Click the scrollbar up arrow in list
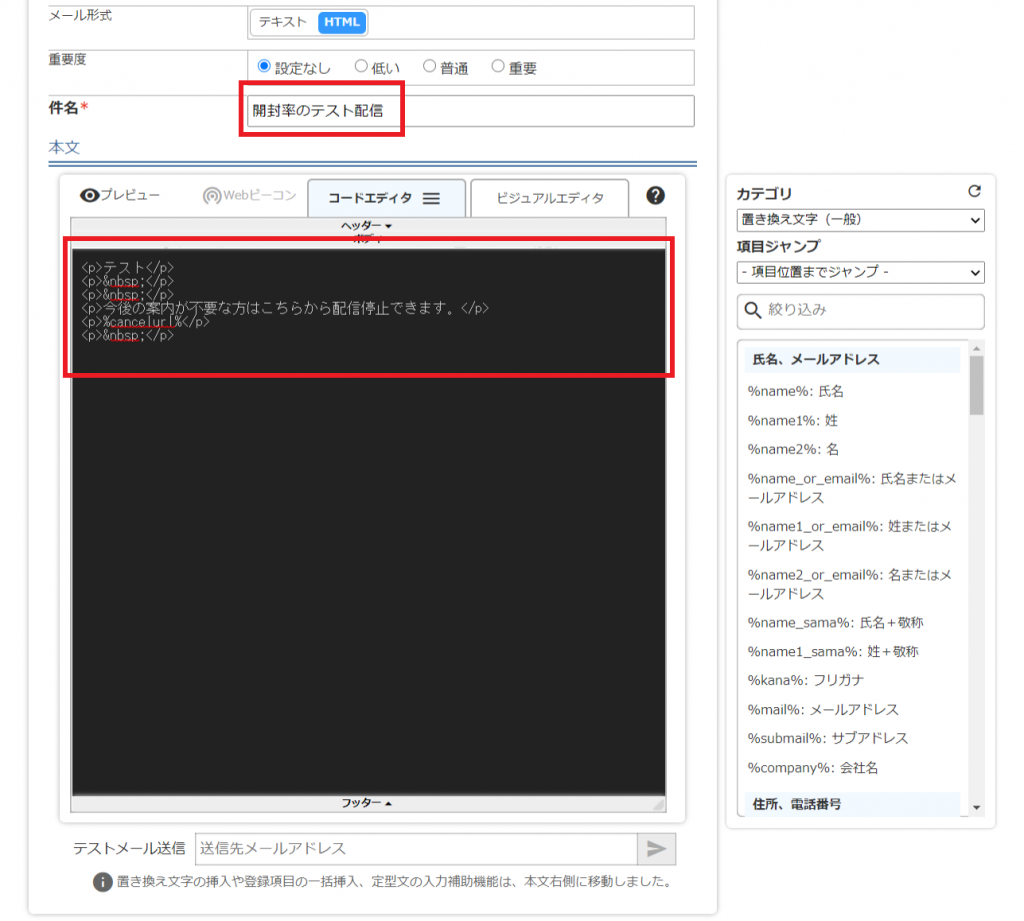This screenshot has width=1024, height=921. click(976, 349)
